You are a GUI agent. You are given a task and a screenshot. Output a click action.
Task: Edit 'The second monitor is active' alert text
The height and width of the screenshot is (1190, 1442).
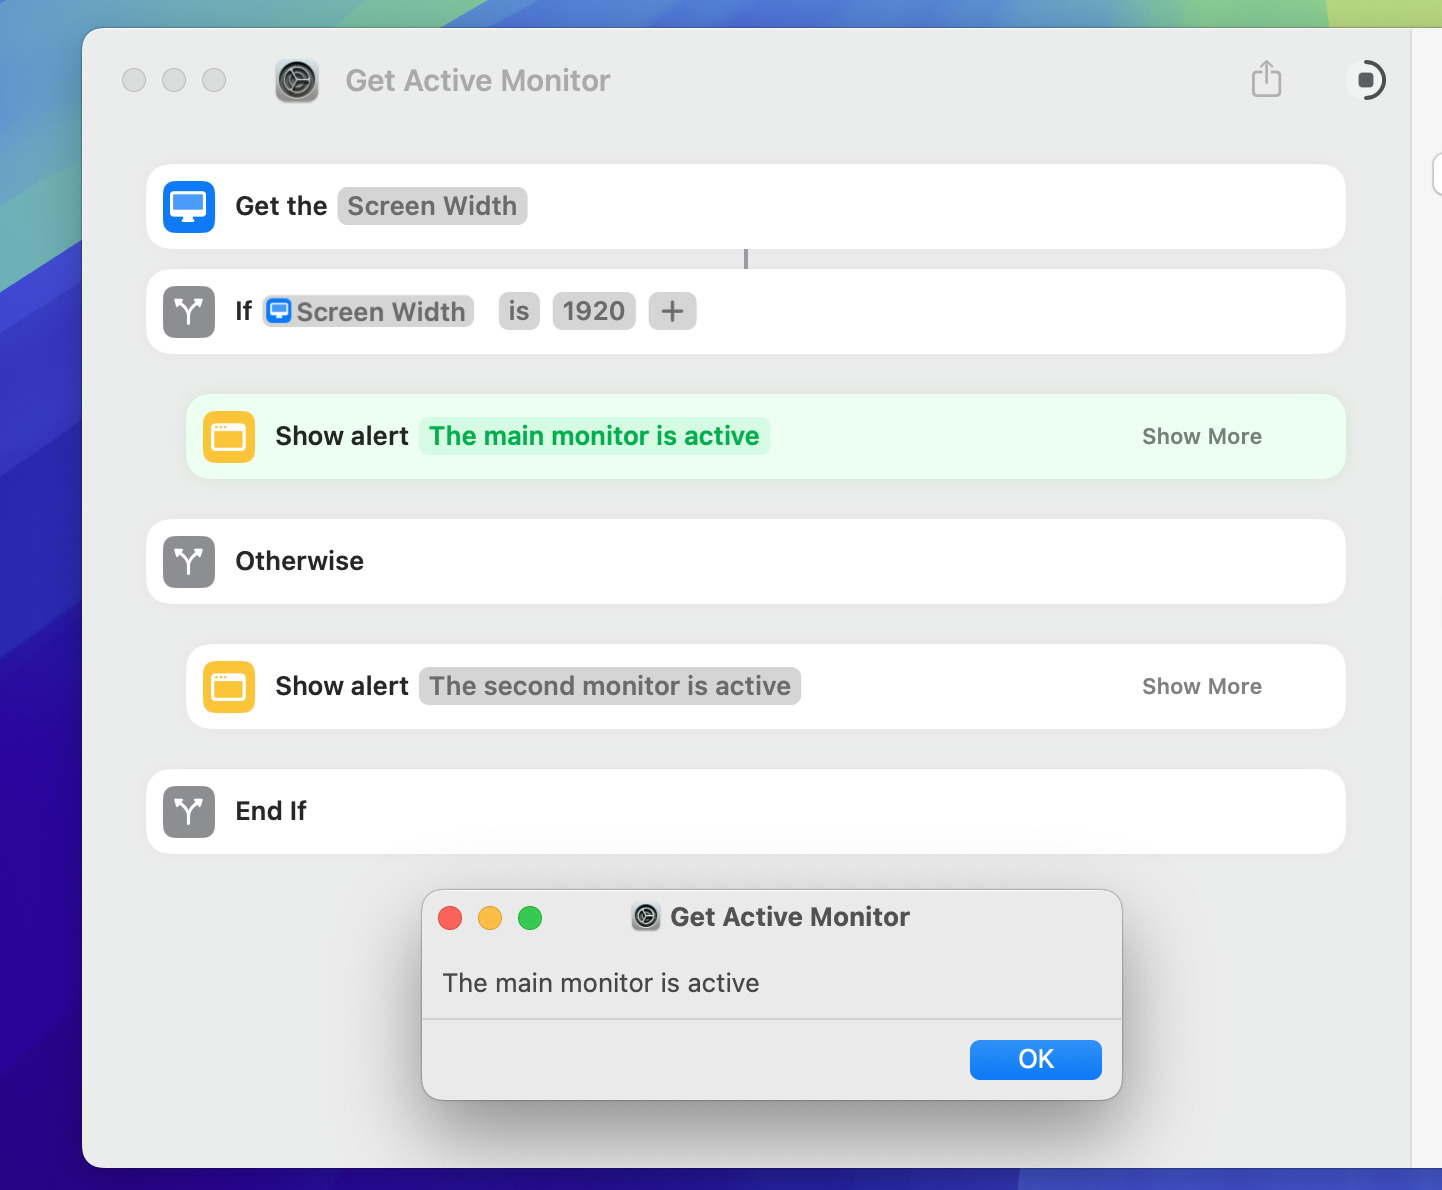[x=610, y=686]
